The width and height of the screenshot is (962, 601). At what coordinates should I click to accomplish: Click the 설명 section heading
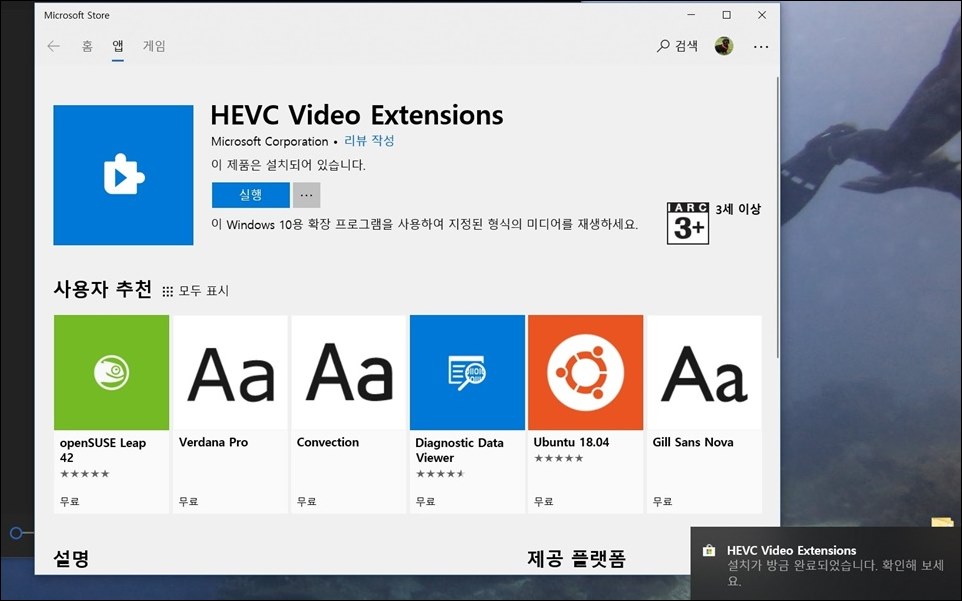[x=71, y=558]
